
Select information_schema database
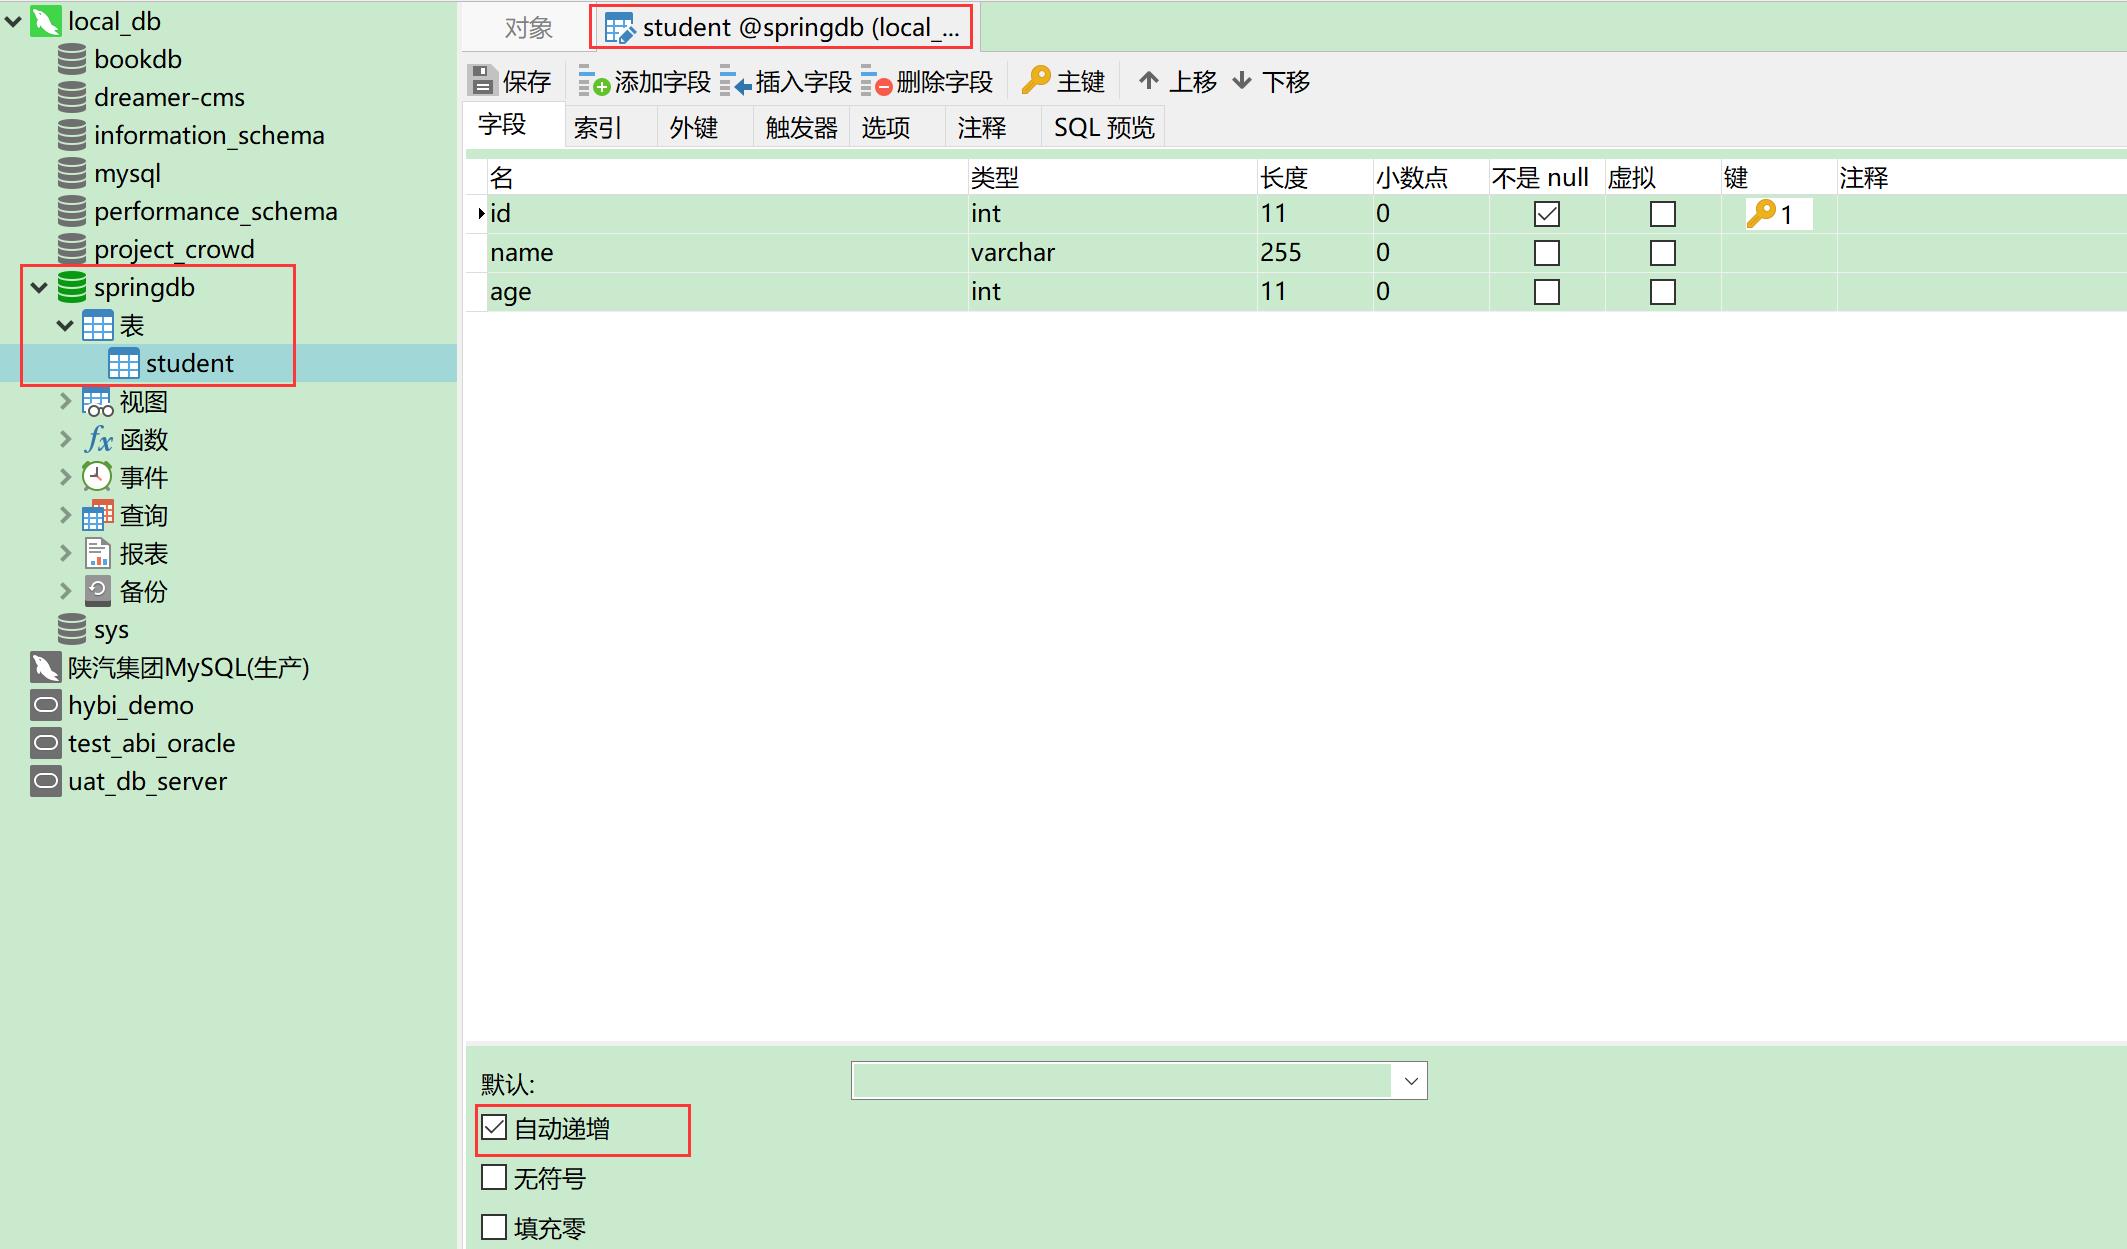click(x=209, y=135)
